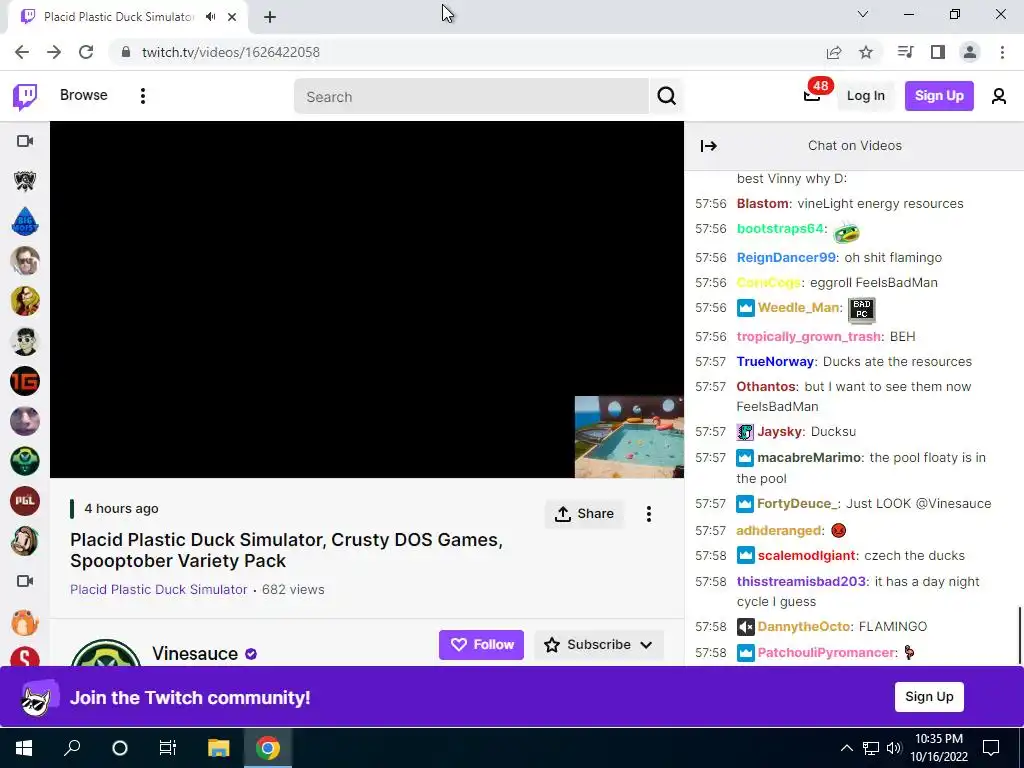This screenshot has height=768, width=1024.
Task: Bookmark this page with the star icon
Action: coord(866,52)
